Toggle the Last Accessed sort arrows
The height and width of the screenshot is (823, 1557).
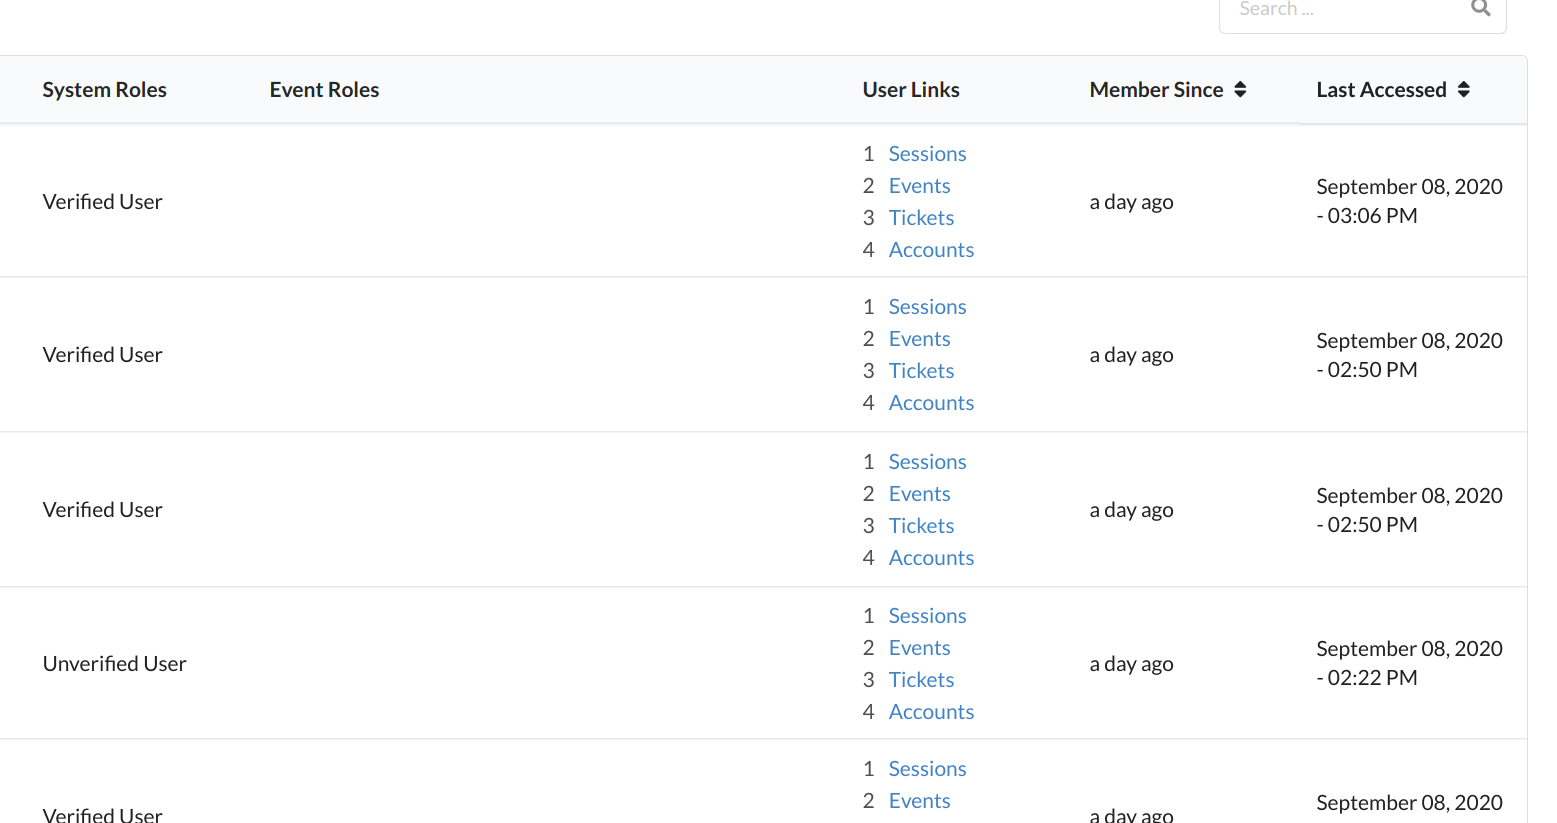pos(1464,90)
